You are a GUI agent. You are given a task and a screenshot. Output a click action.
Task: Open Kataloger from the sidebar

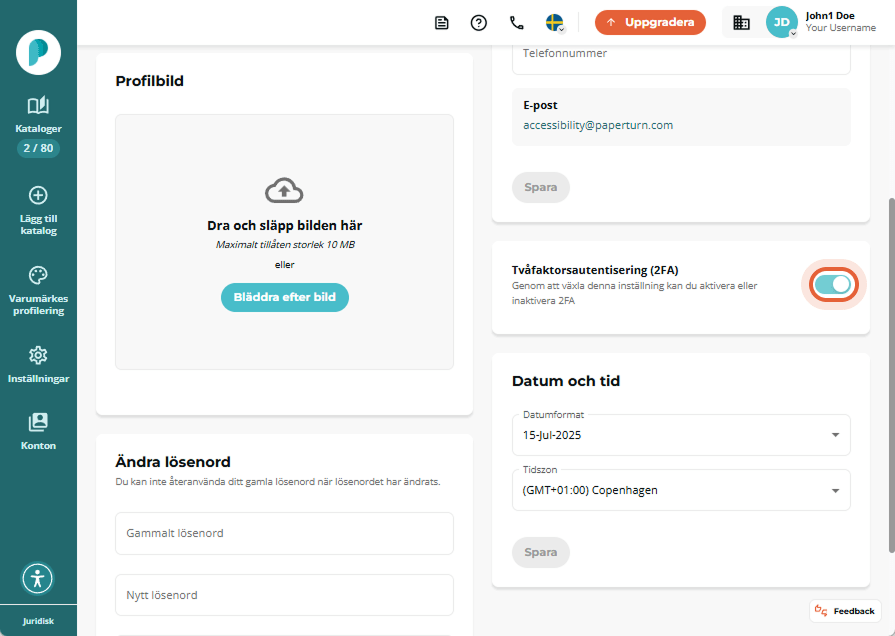pos(38,115)
